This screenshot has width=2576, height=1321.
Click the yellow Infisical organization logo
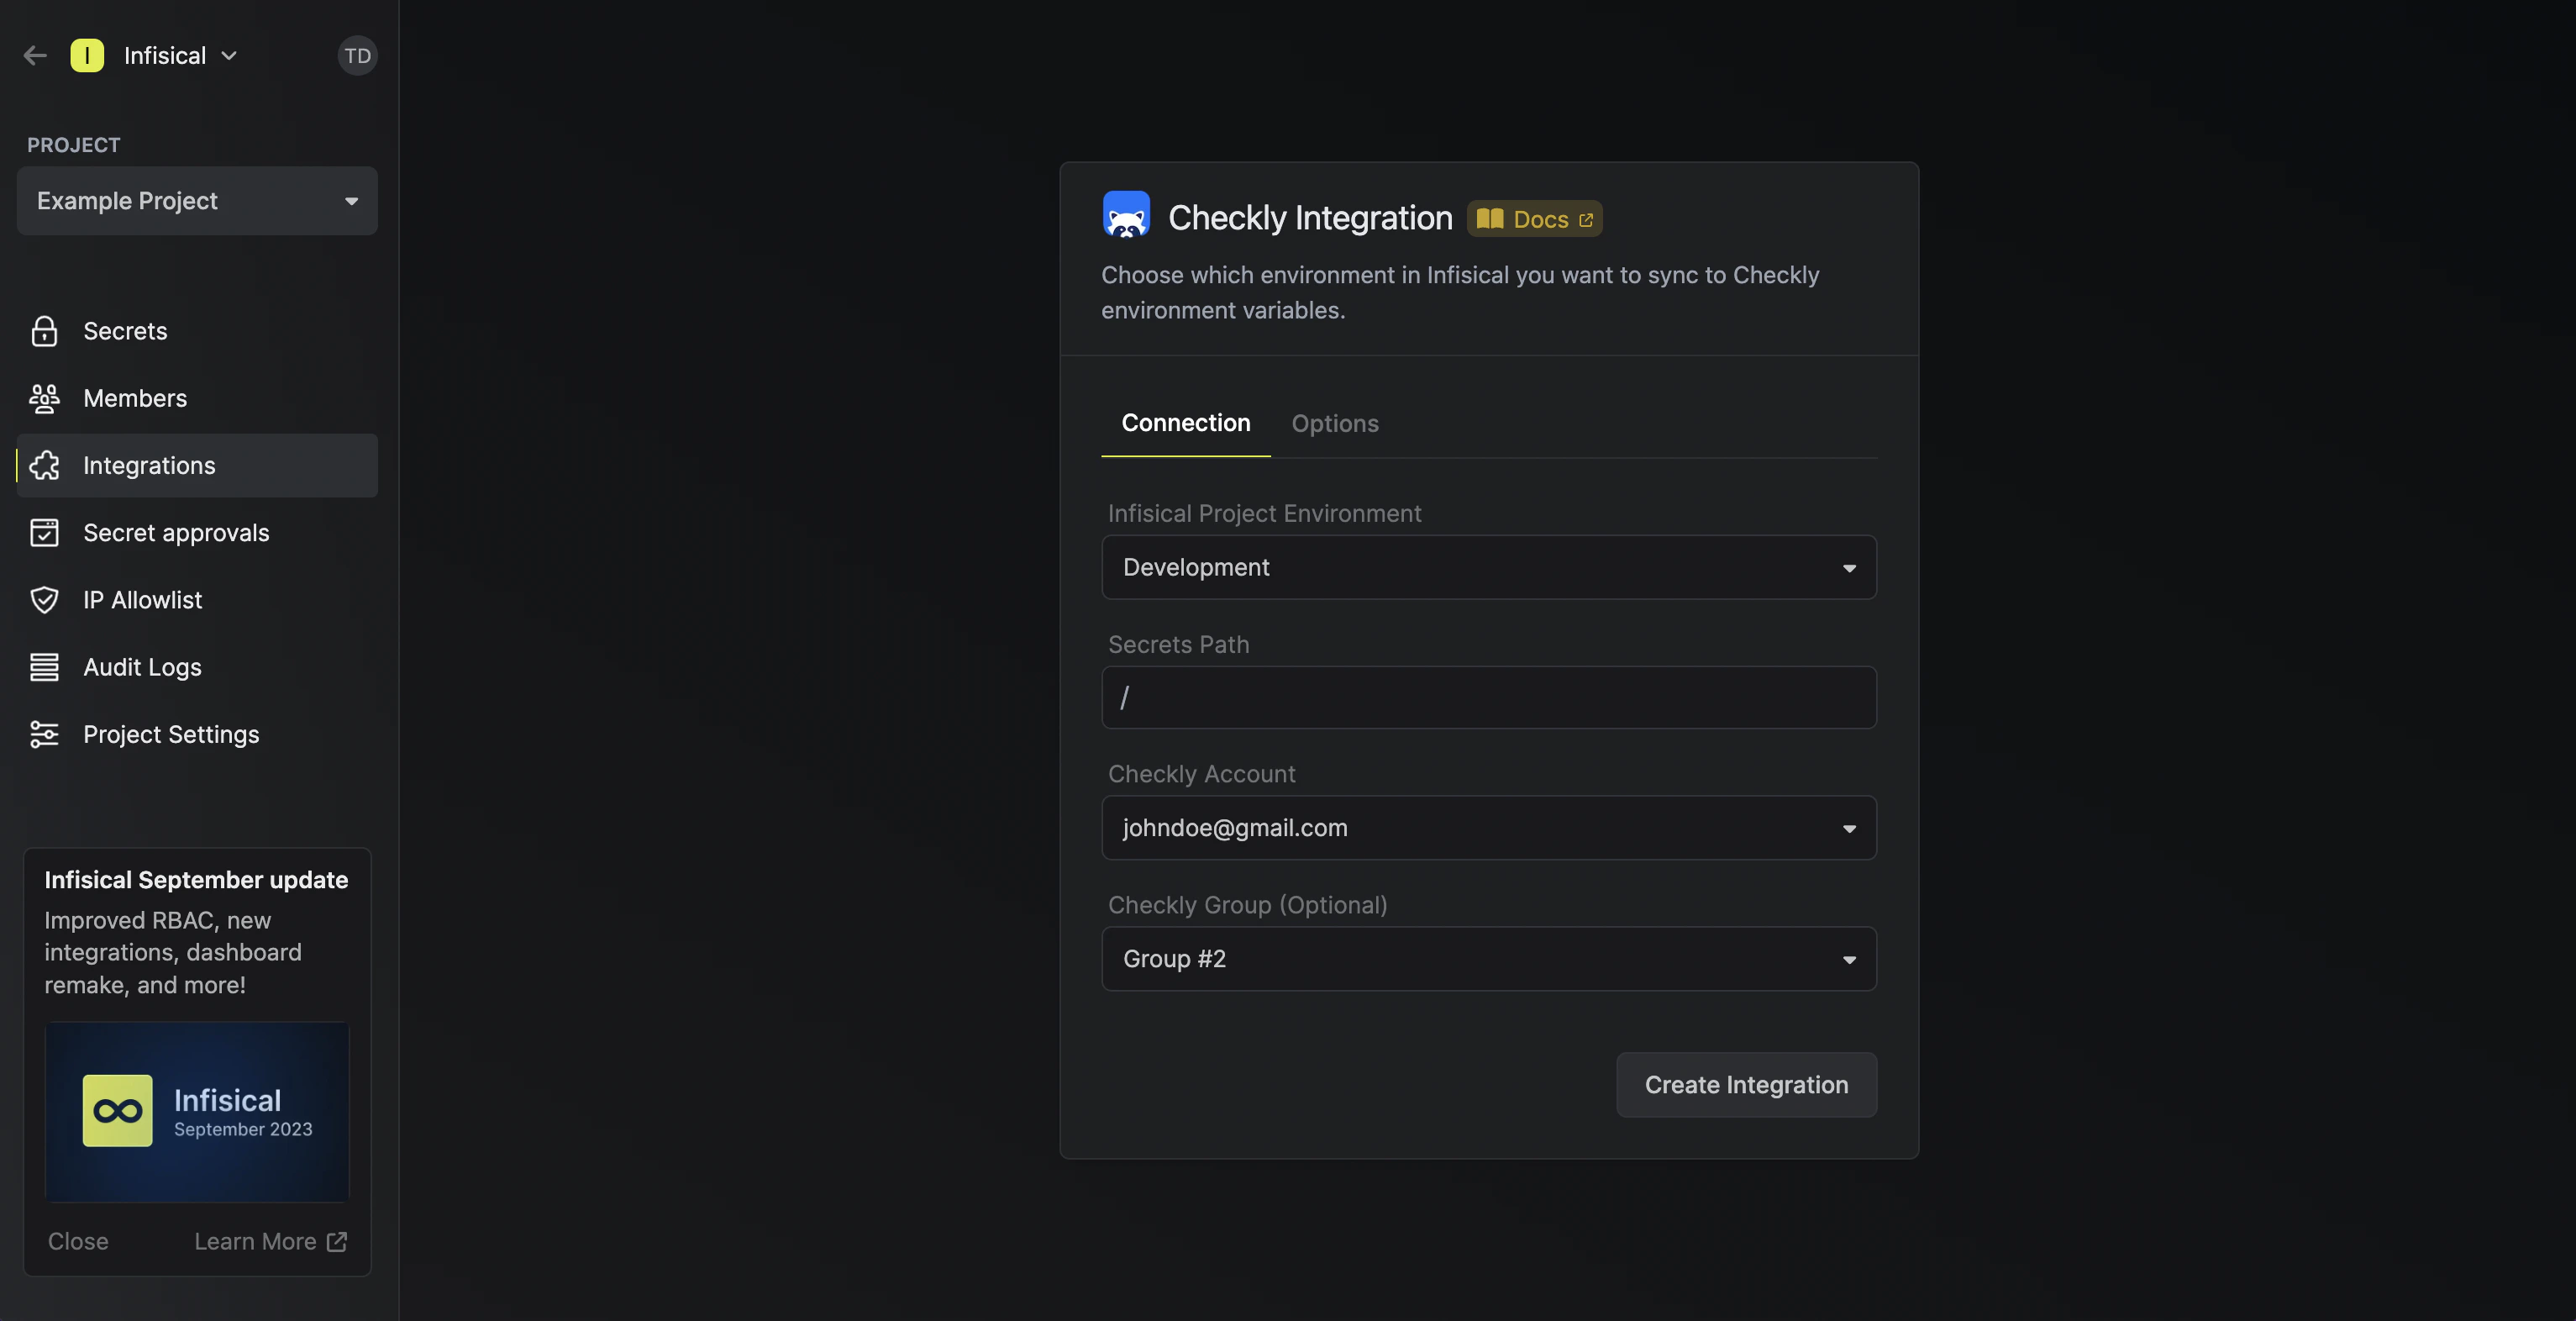click(x=87, y=56)
